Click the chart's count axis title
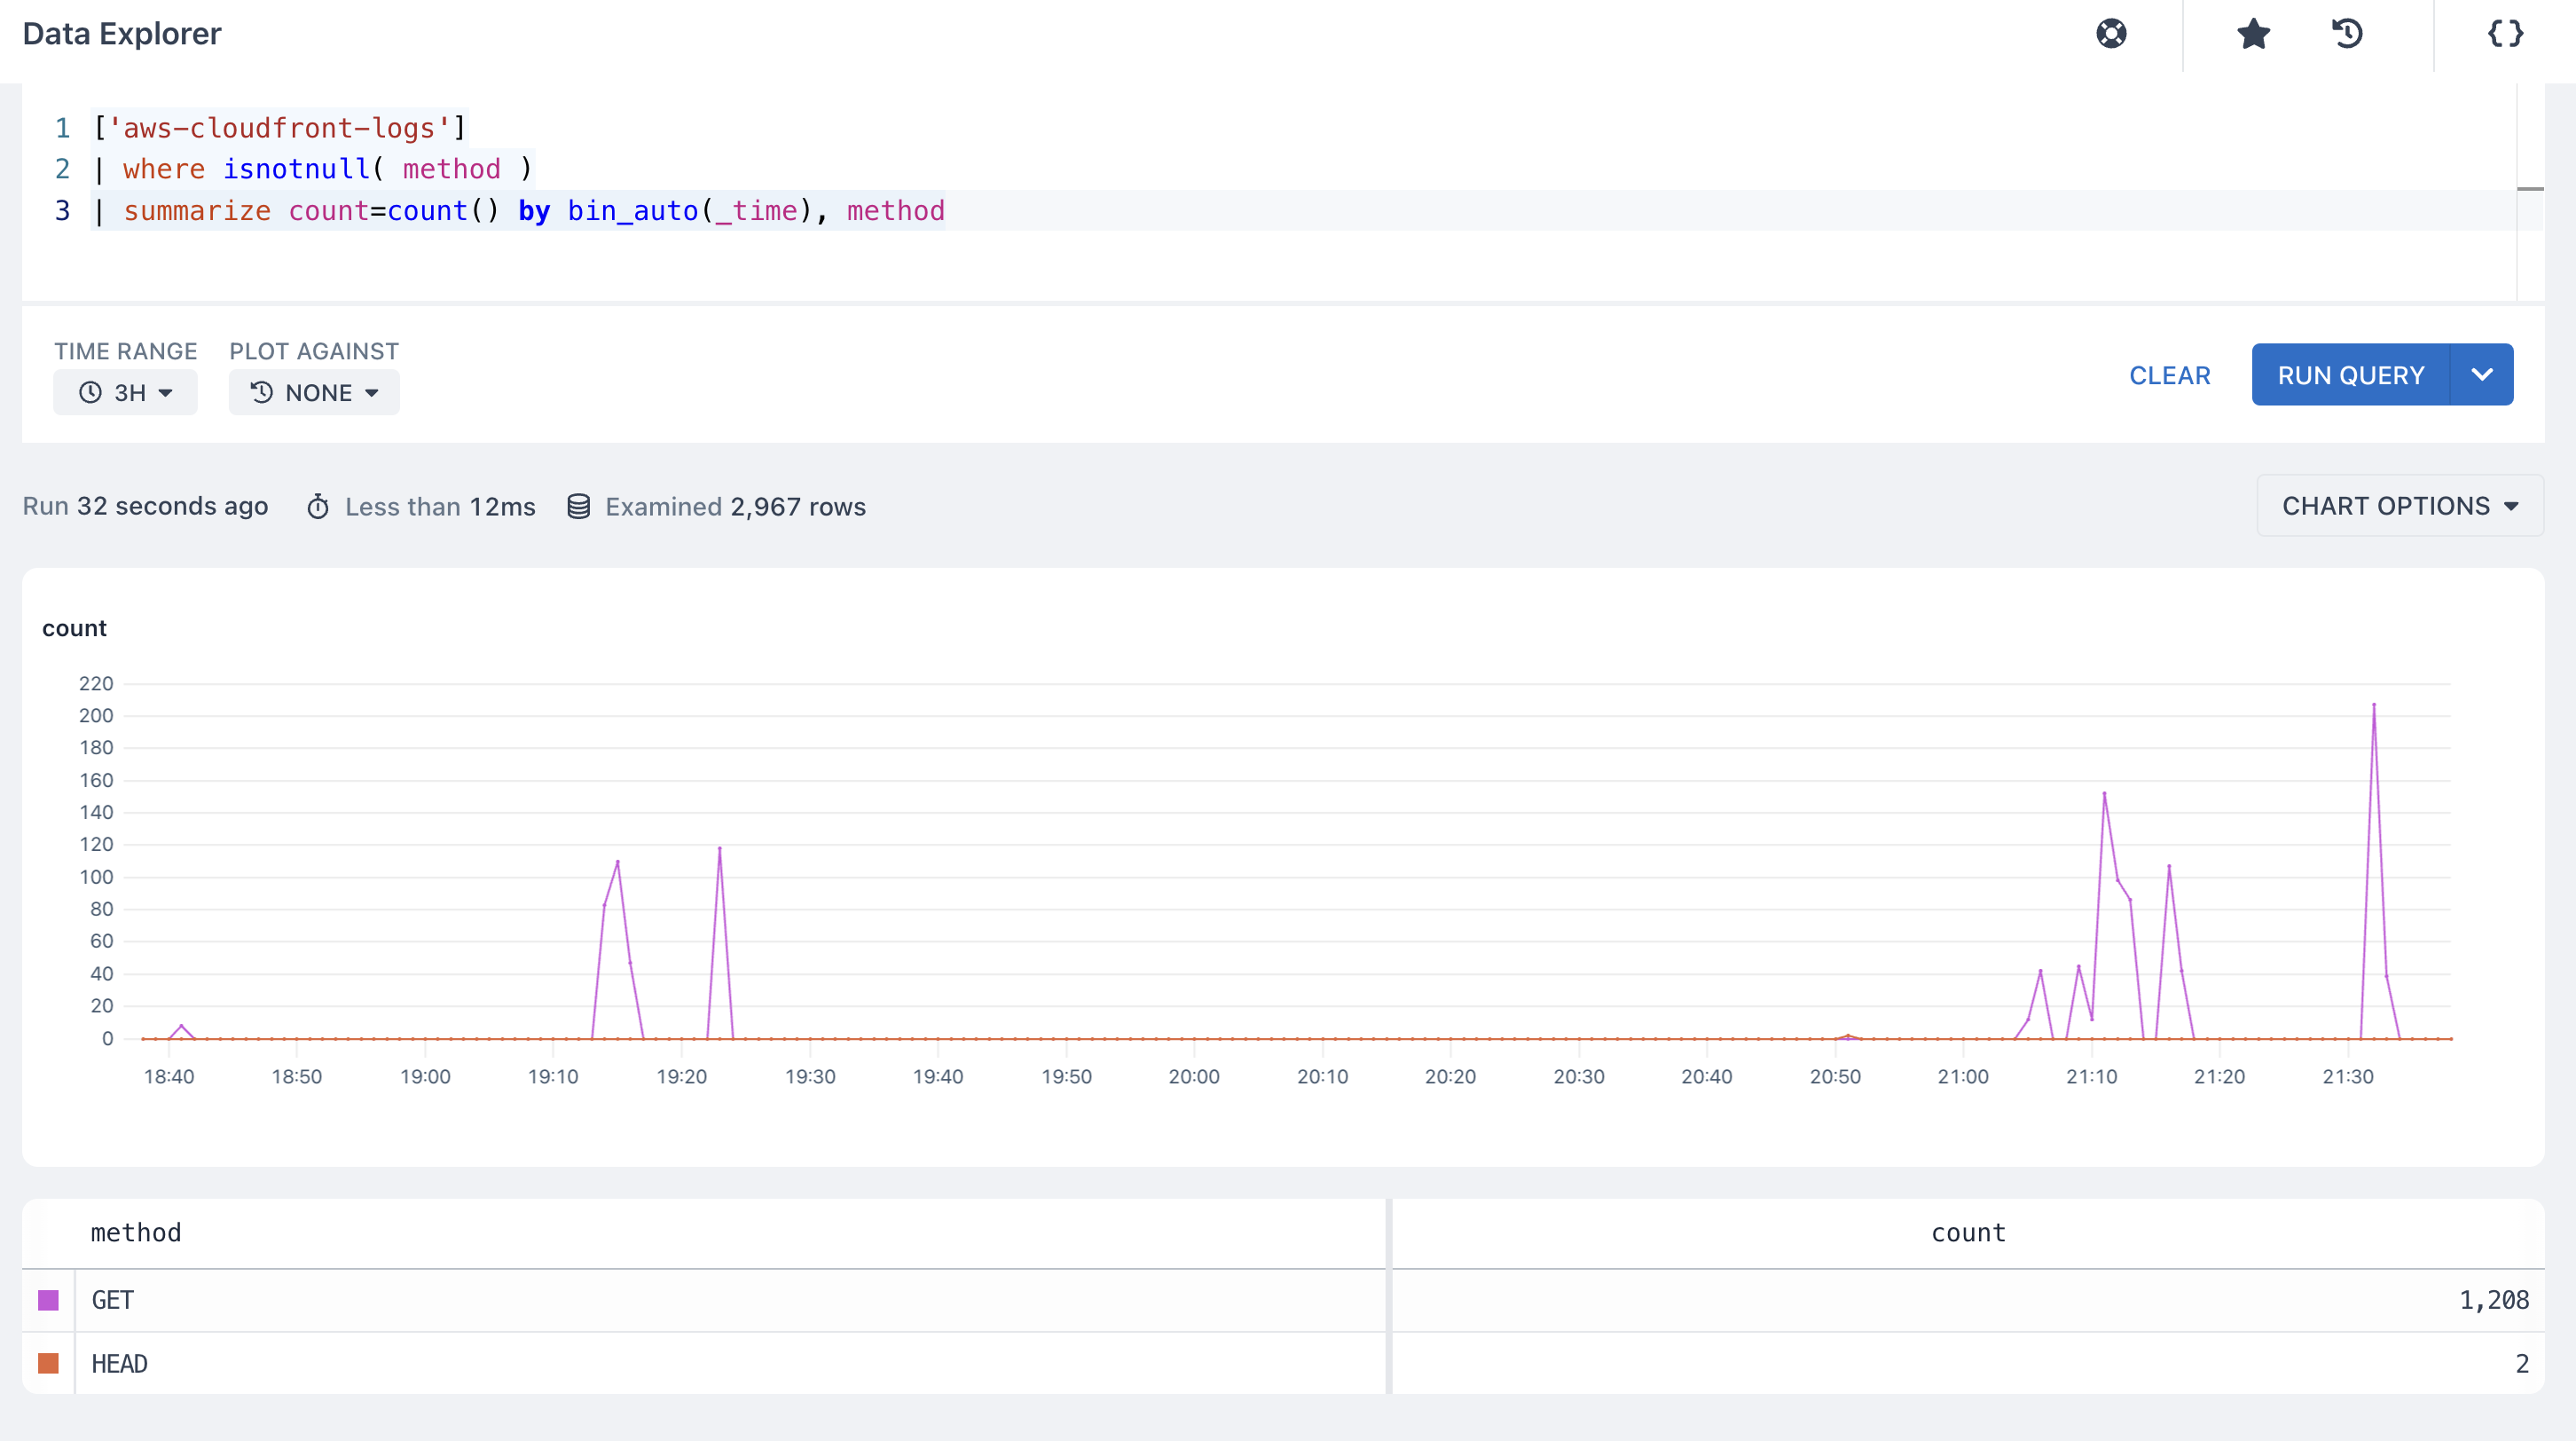Image resolution: width=2576 pixels, height=1441 pixels. (x=74, y=628)
